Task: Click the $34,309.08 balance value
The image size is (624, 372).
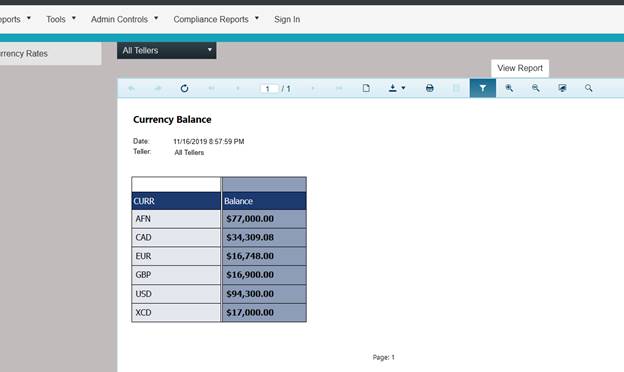Action: (x=250, y=238)
